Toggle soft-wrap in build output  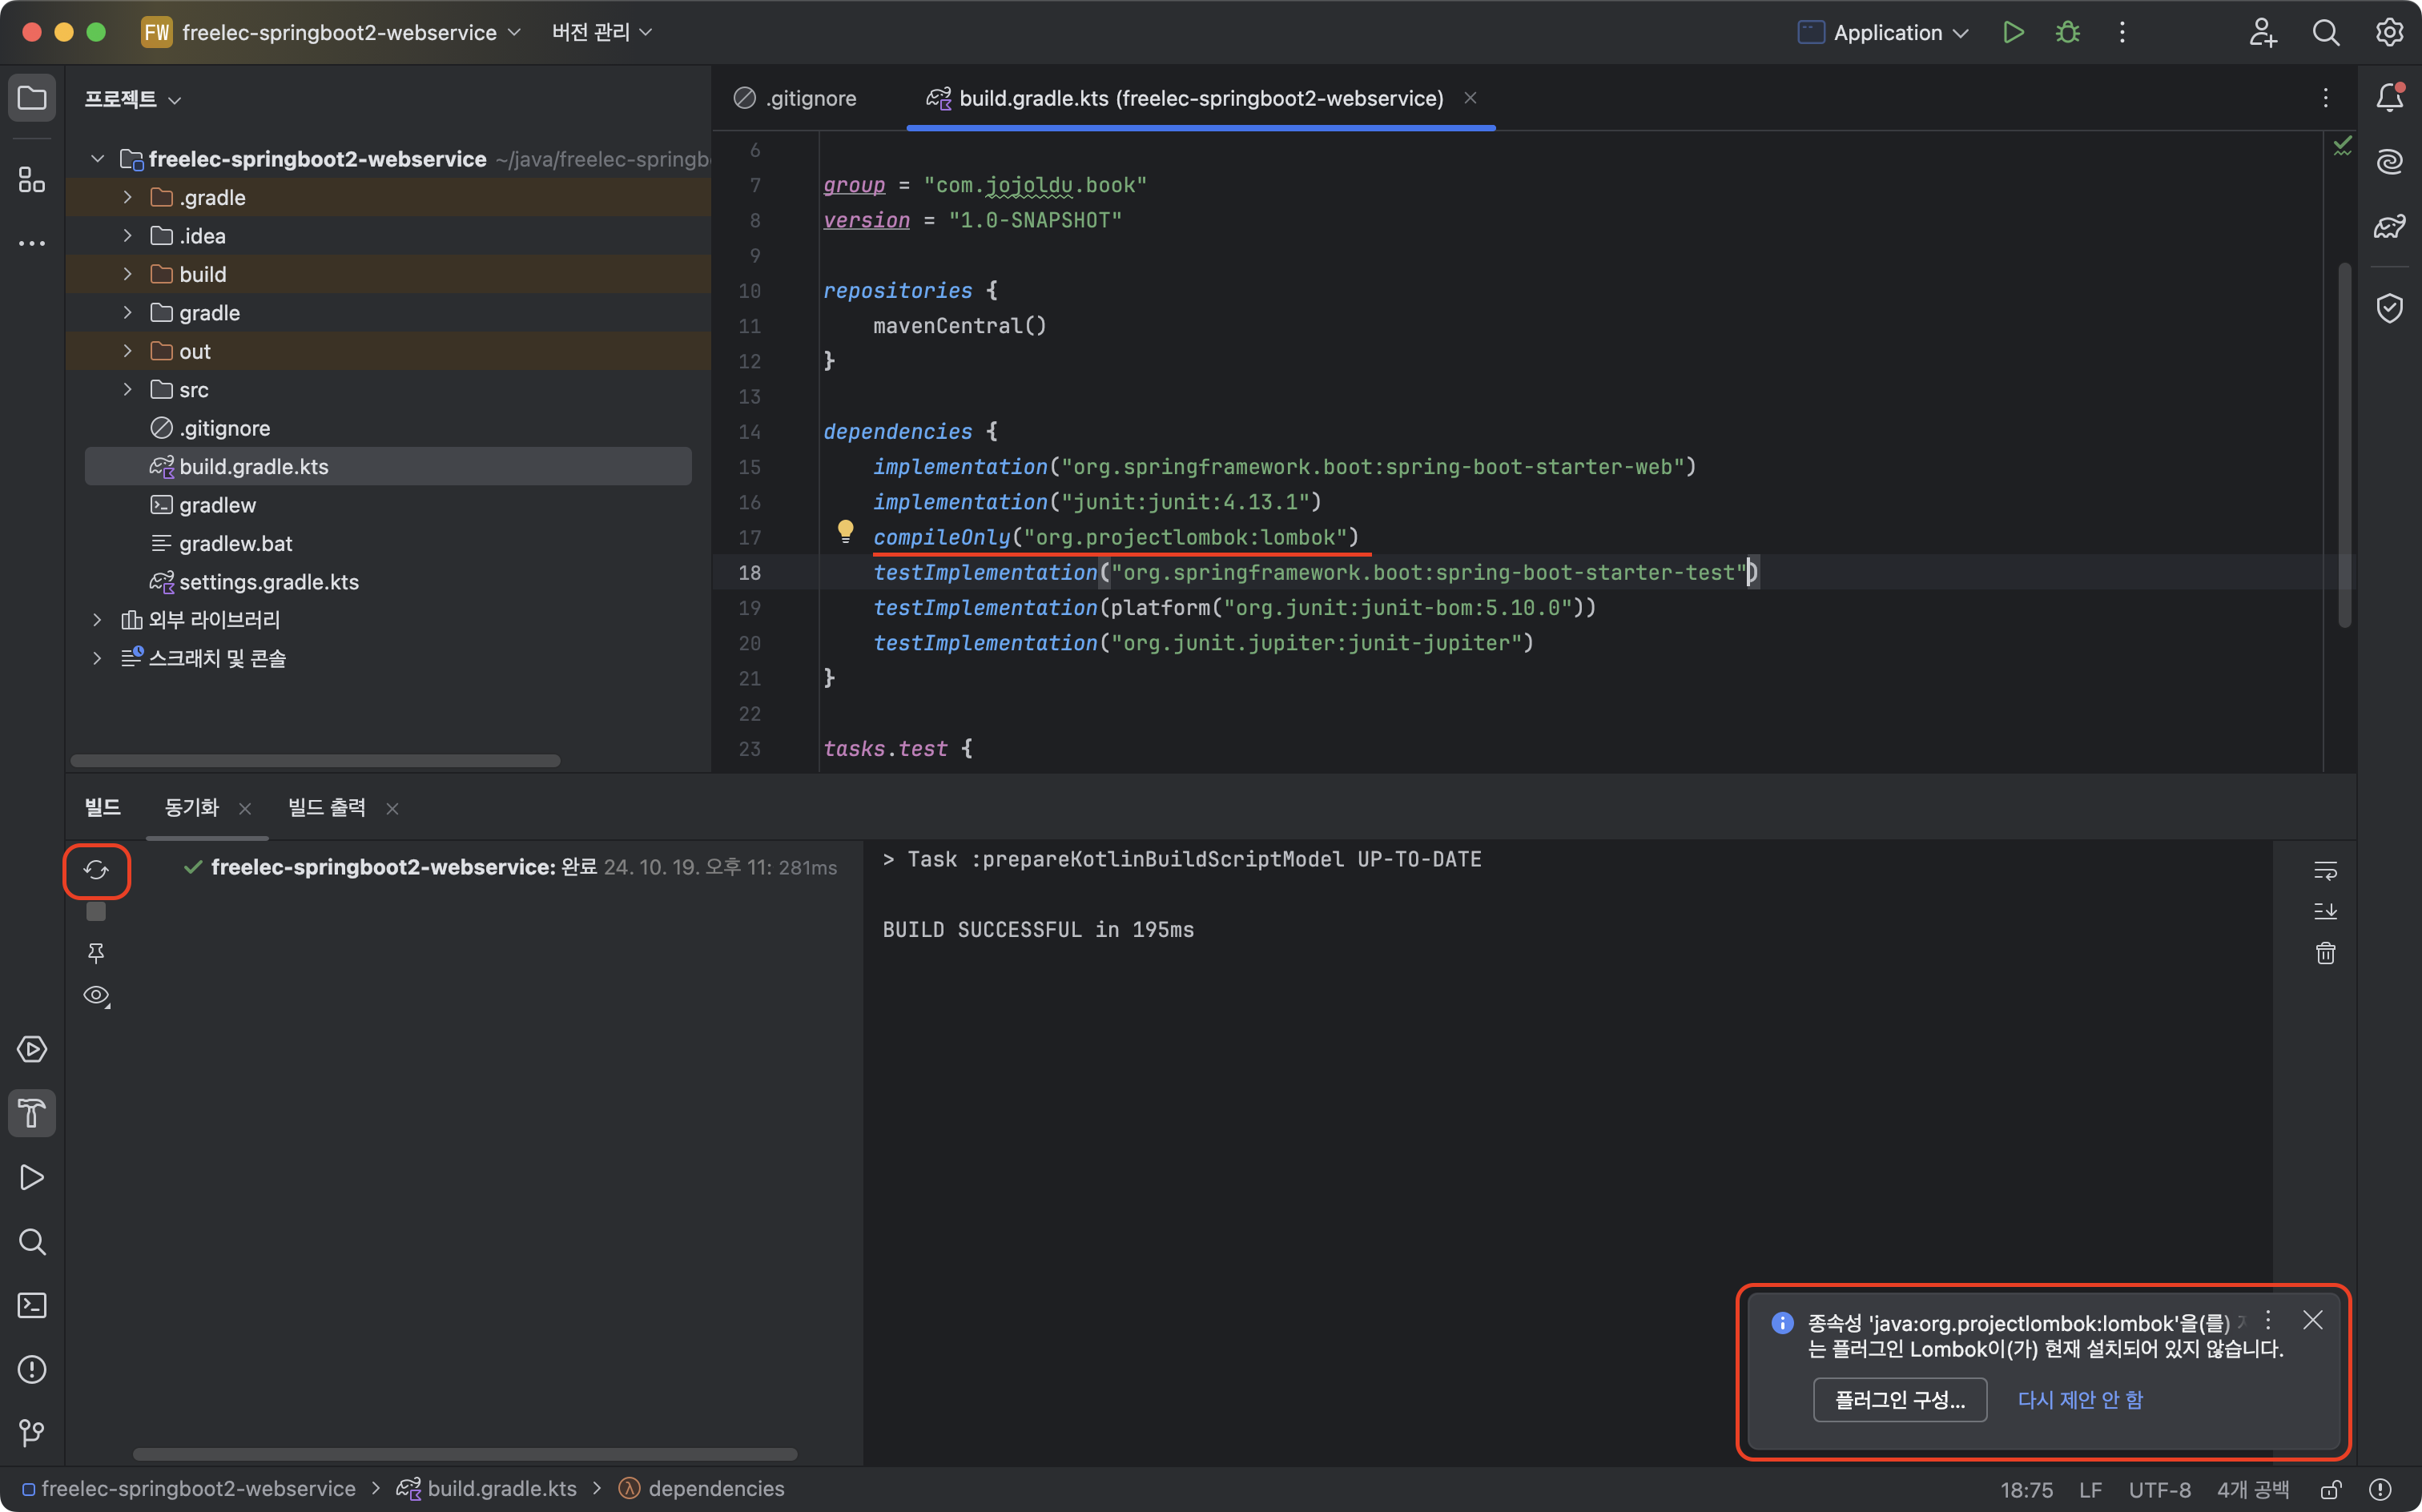tap(2325, 870)
